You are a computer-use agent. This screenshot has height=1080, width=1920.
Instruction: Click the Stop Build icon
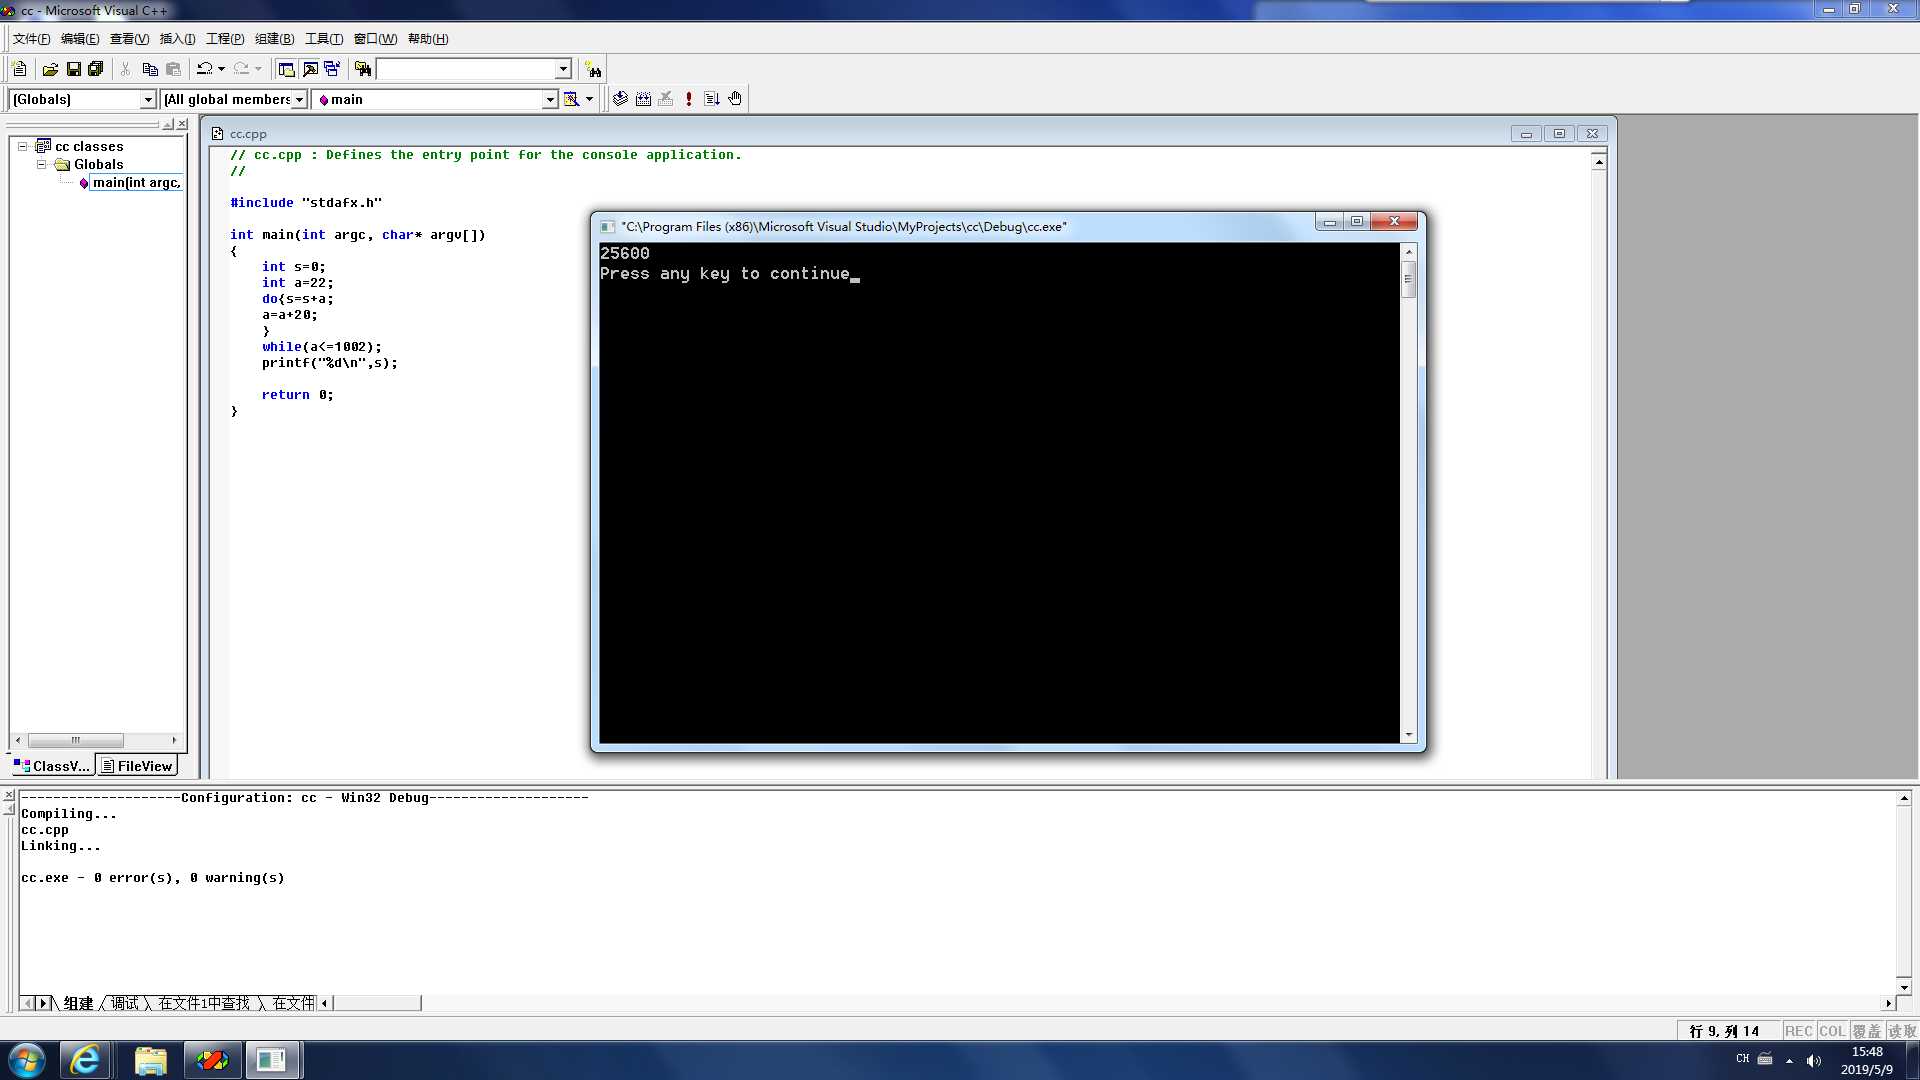[x=666, y=99]
